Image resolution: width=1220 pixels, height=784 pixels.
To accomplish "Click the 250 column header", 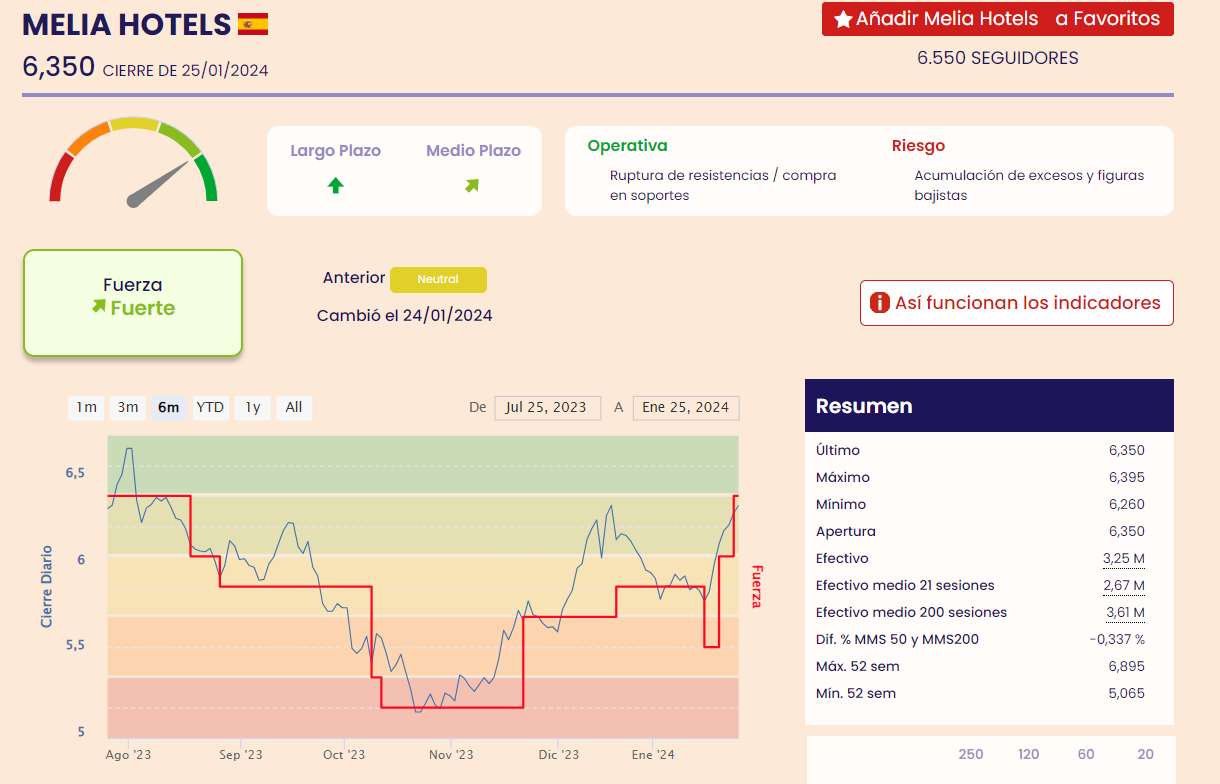I will pyautogui.click(x=971, y=754).
